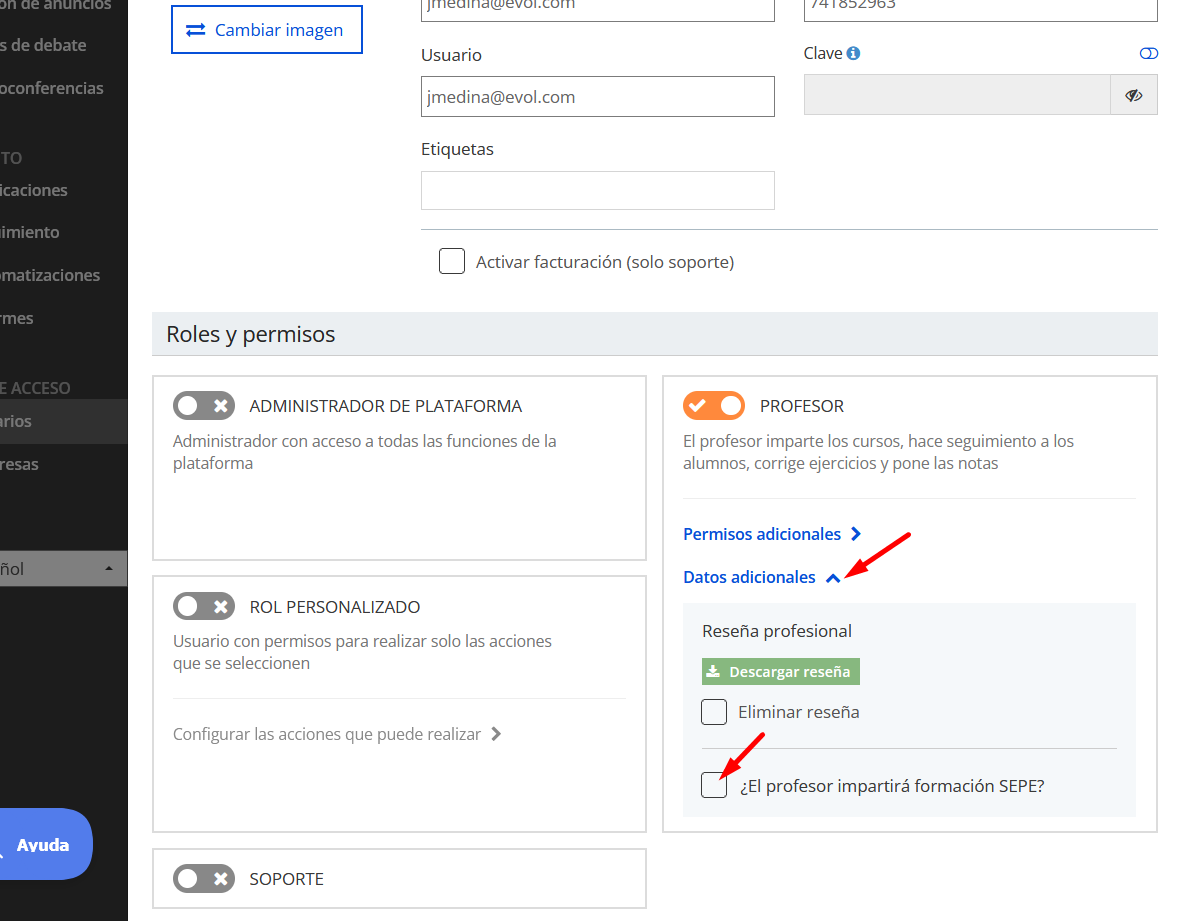Click the swap arrows on Cambiar imagen
The image size is (1179, 921).
[195, 30]
